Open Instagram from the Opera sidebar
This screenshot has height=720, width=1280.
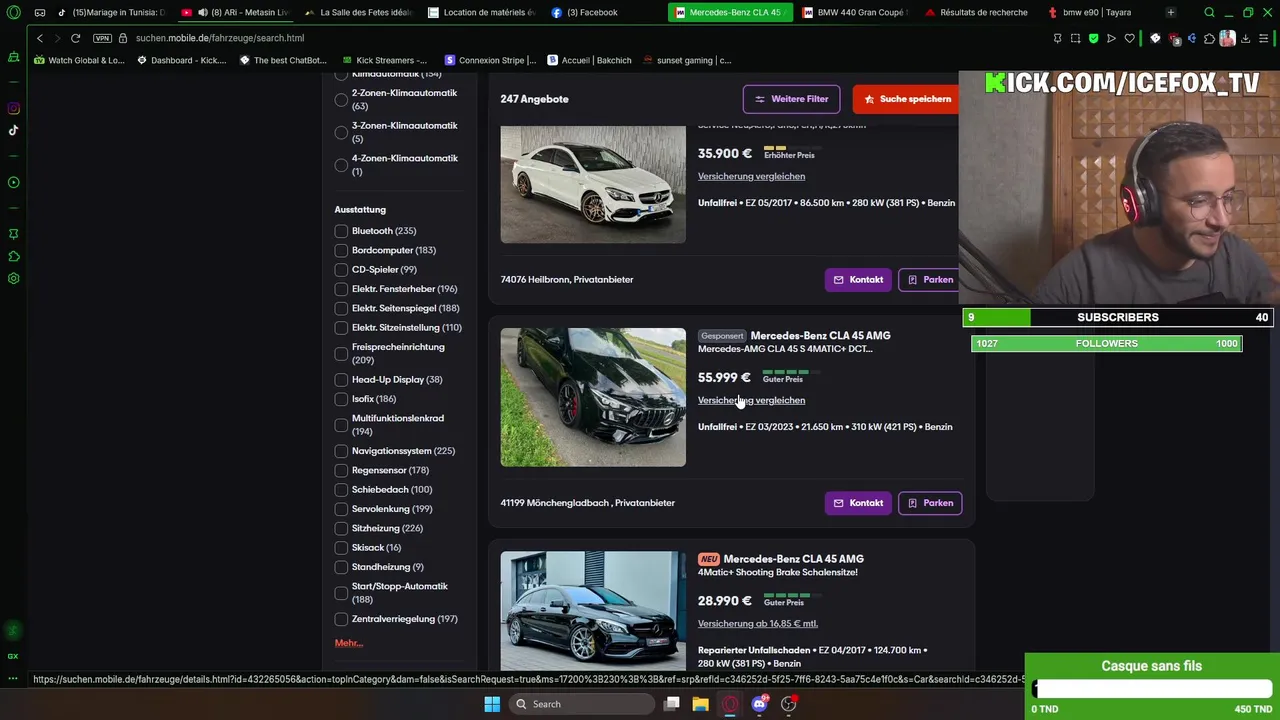point(13,108)
